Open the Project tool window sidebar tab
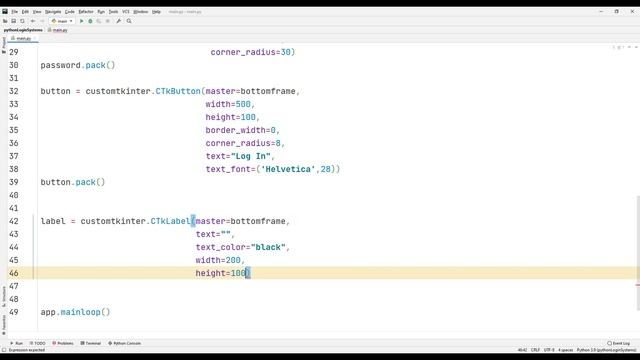Viewport: 640px width, 360px height. point(4,45)
